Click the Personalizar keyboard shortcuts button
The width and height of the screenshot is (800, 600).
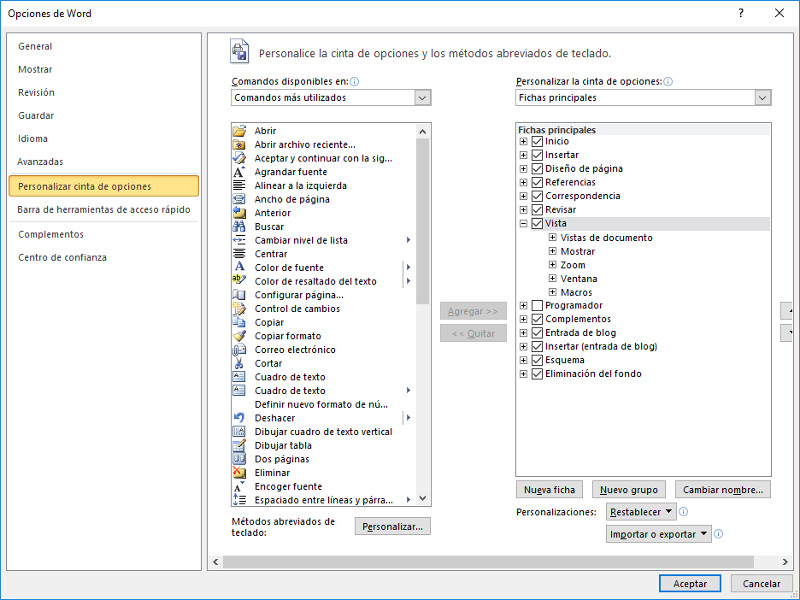point(392,527)
